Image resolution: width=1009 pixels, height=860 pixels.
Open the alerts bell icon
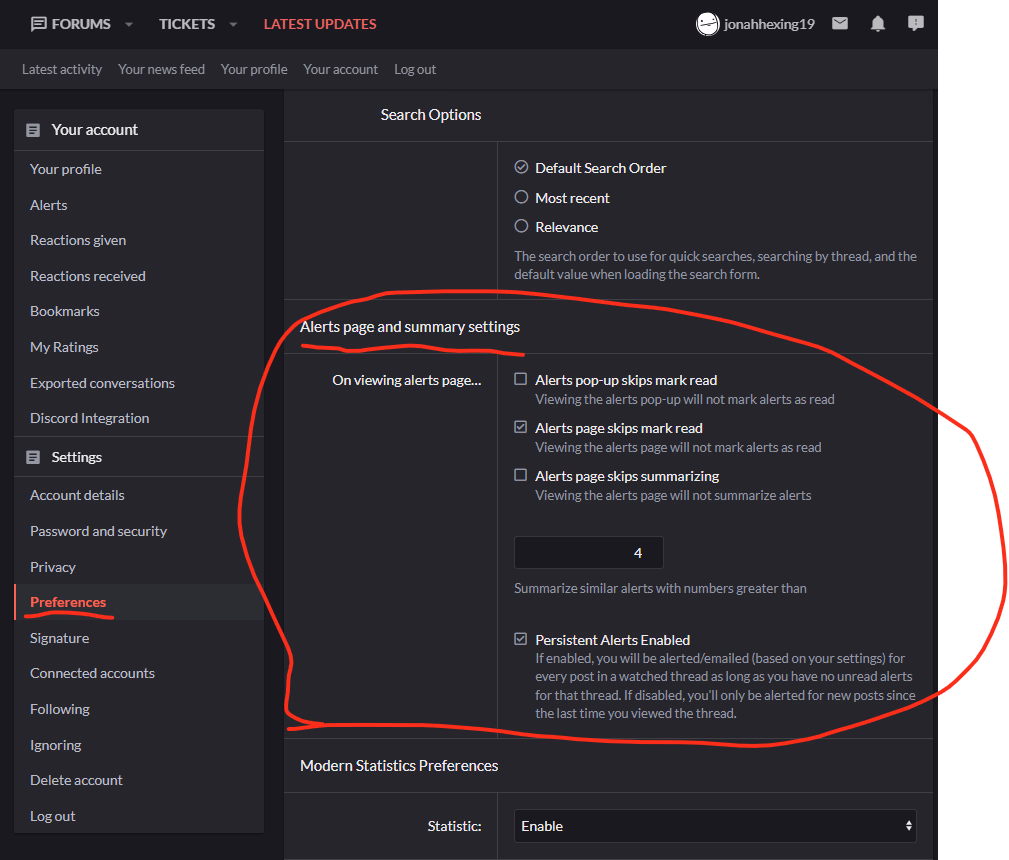[x=878, y=23]
